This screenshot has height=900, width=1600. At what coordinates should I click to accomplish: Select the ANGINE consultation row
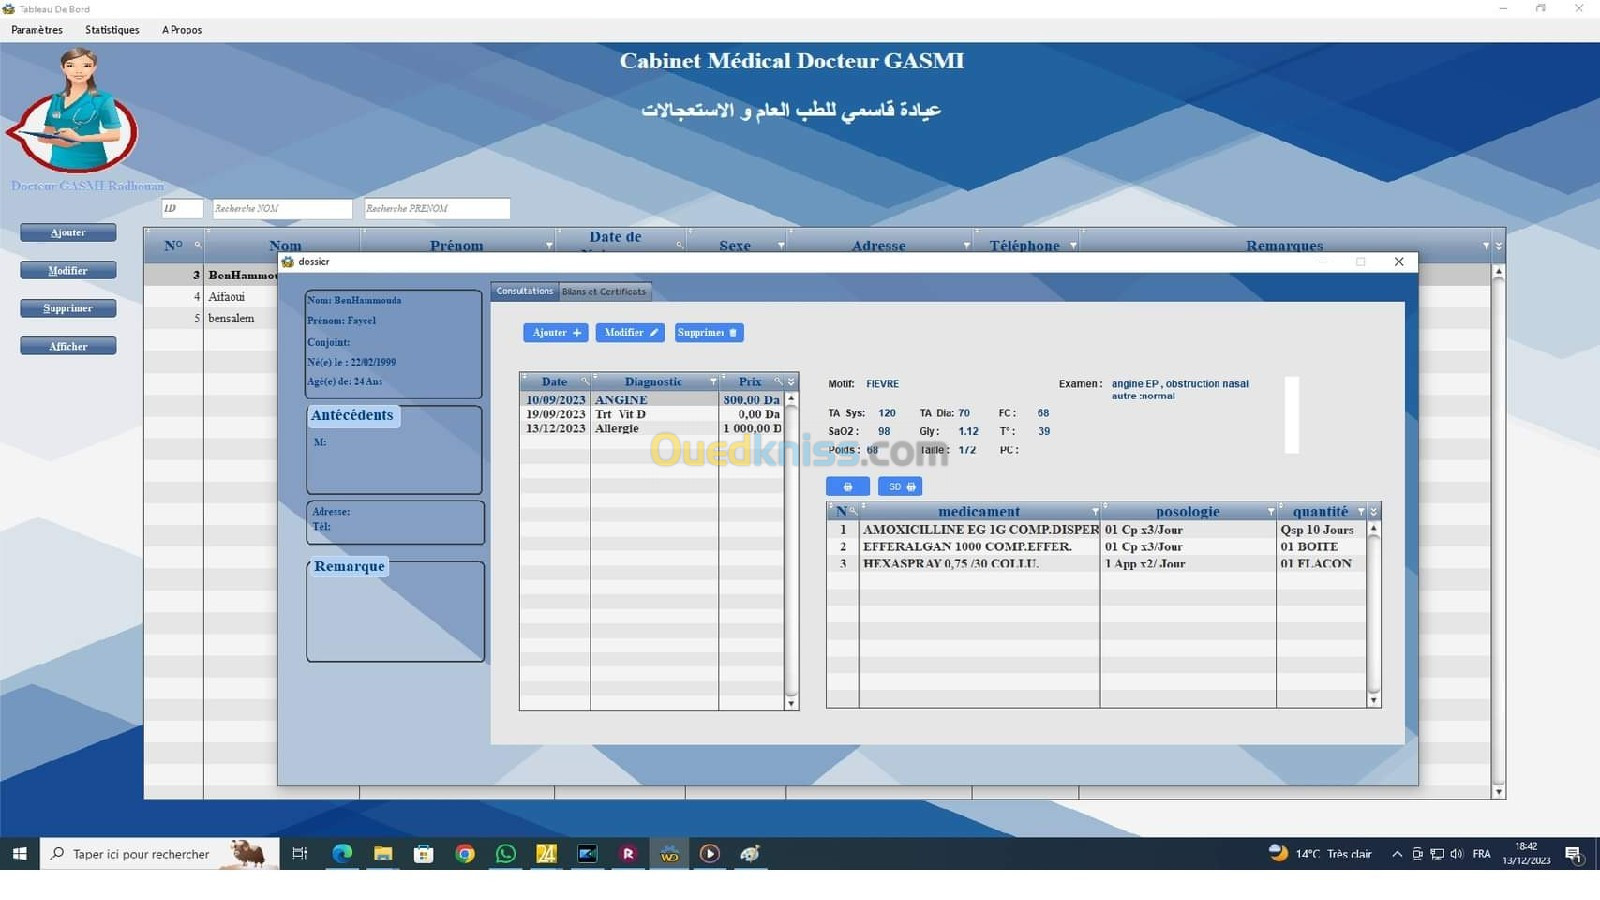point(652,400)
